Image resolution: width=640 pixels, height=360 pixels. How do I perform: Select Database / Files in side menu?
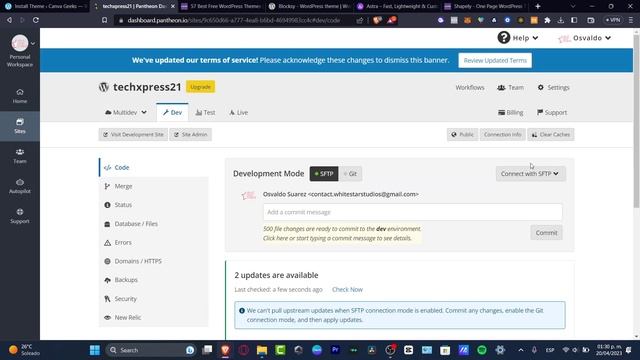(x=153, y=224)
